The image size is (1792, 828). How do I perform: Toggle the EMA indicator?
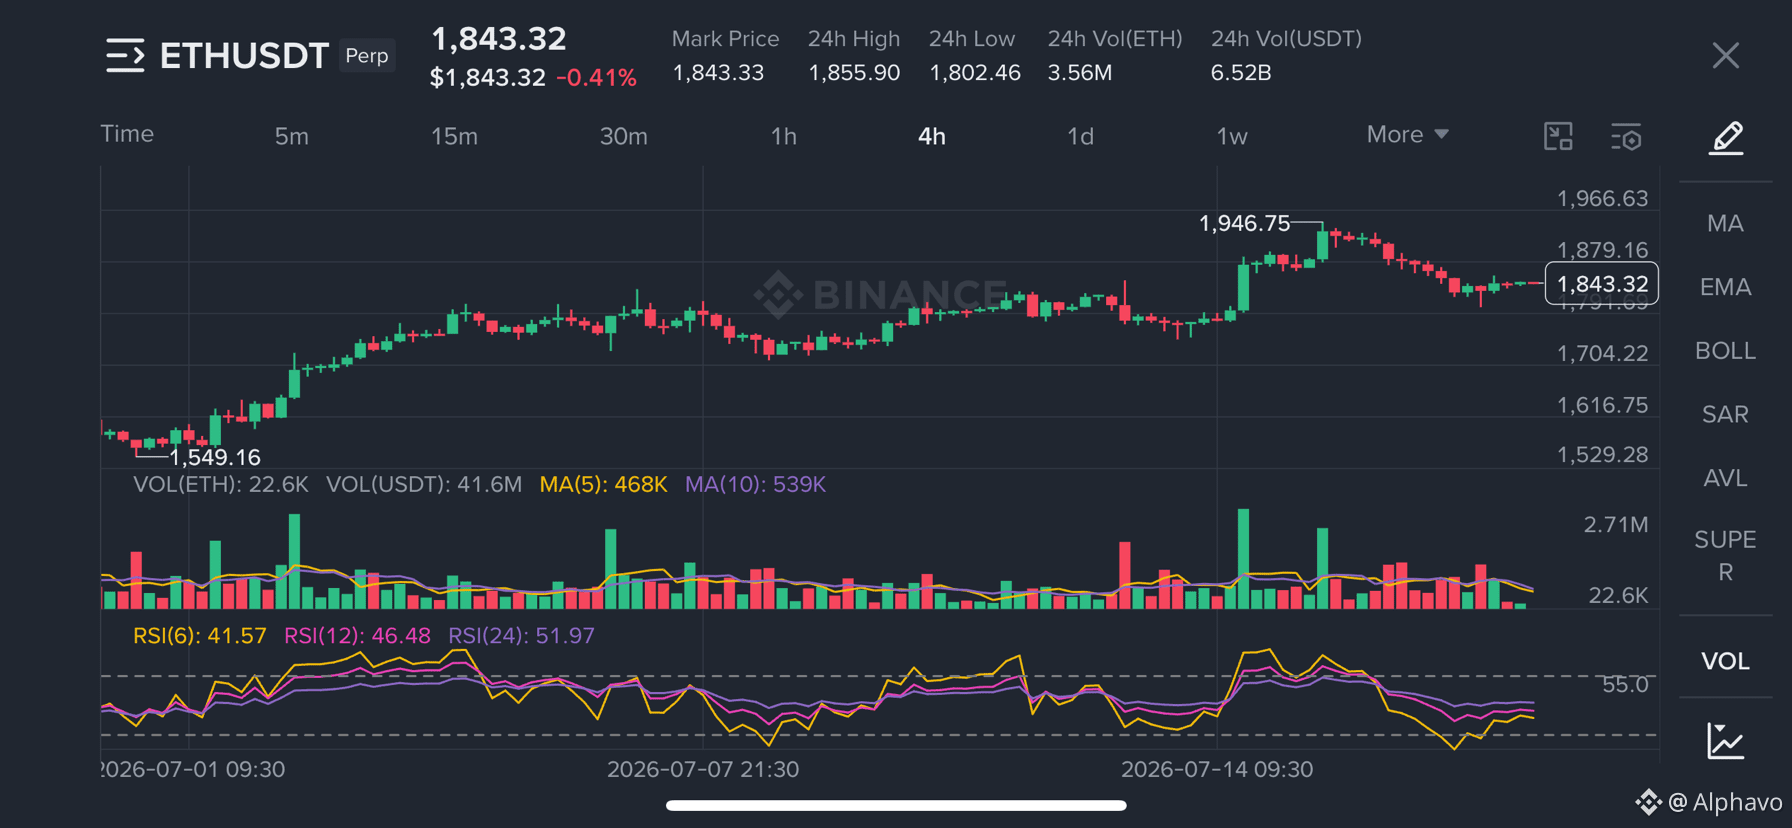1725,287
